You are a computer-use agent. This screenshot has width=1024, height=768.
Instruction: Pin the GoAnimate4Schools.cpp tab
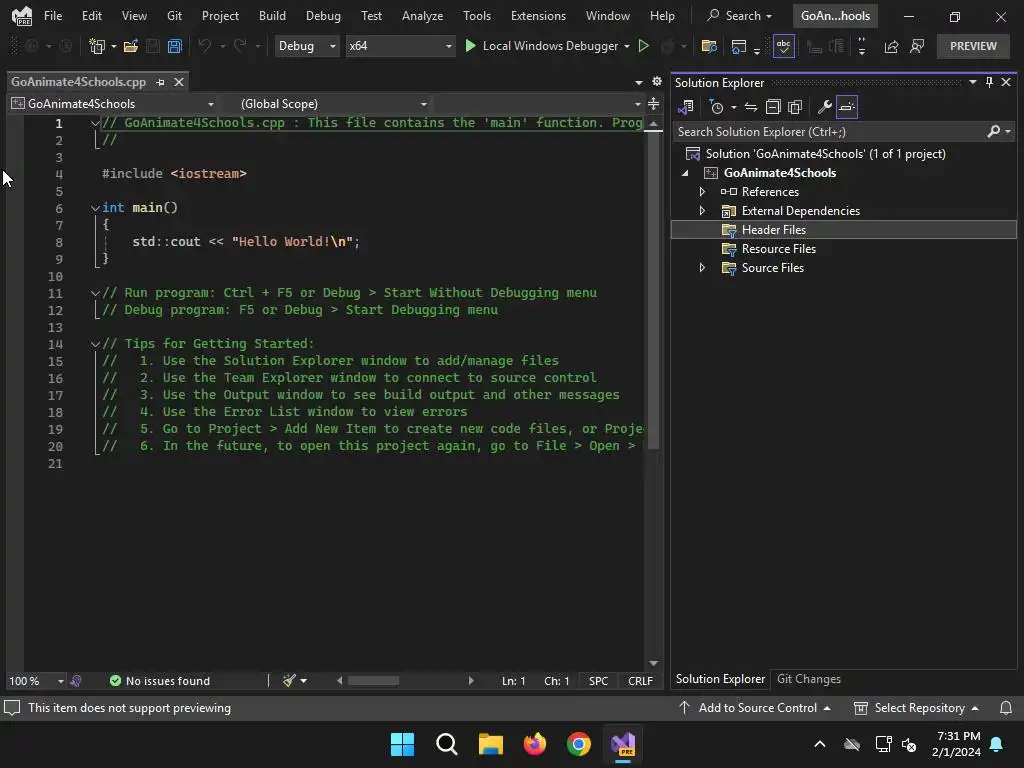click(x=161, y=82)
